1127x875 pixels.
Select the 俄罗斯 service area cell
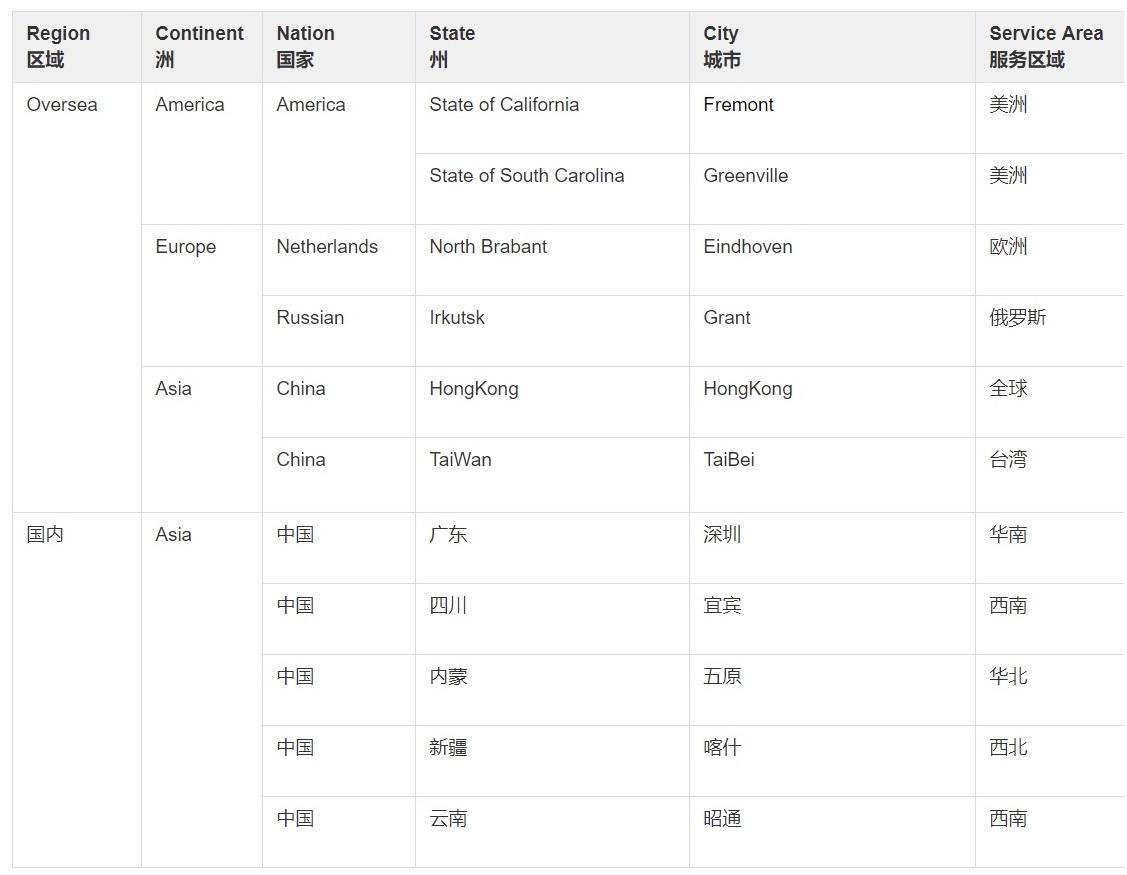click(x=1051, y=331)
